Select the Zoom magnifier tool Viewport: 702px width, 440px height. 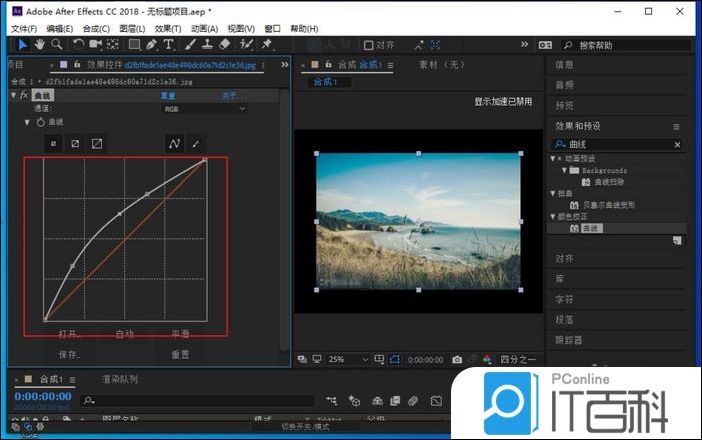[x=56, y=45]
